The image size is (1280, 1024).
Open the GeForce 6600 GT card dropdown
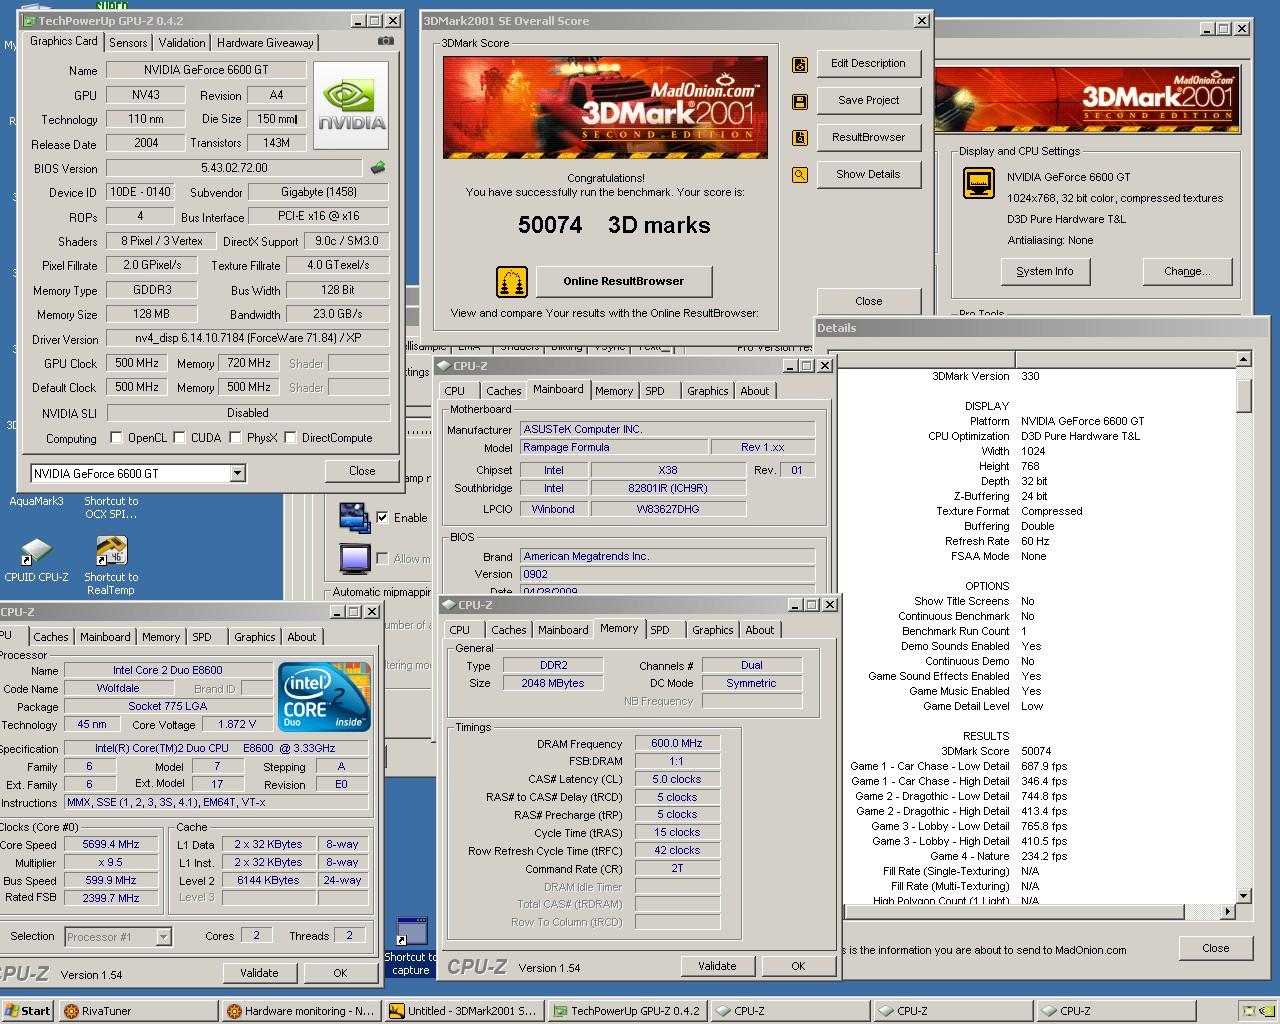tap(237, 473)
